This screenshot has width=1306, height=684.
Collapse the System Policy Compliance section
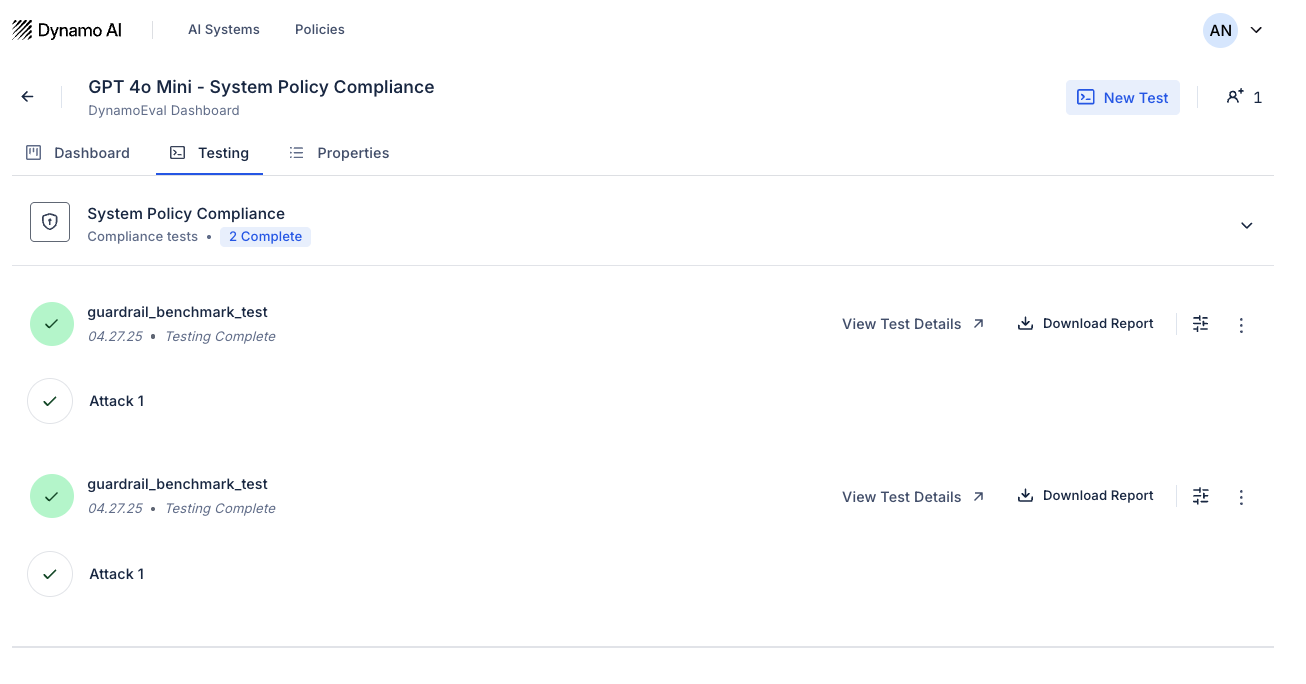click(x=1246, y=225)
